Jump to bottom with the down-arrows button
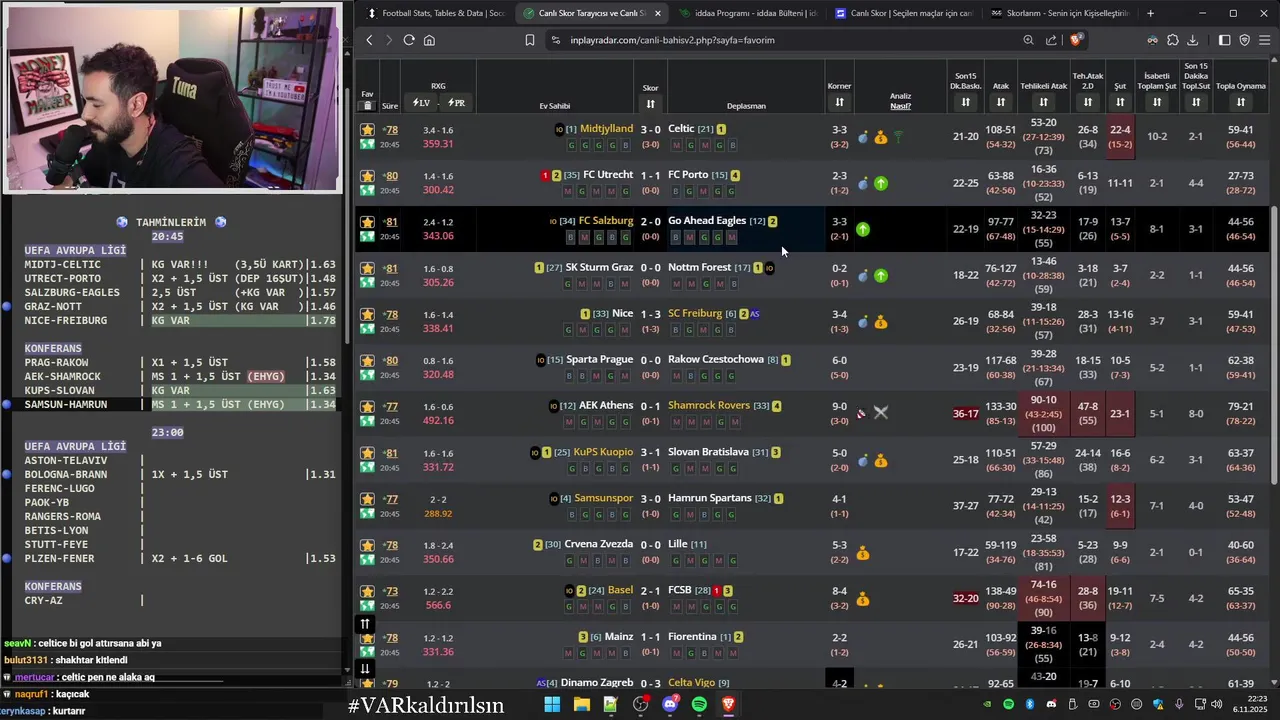1280x720 pixels. [x=365, y=668]
